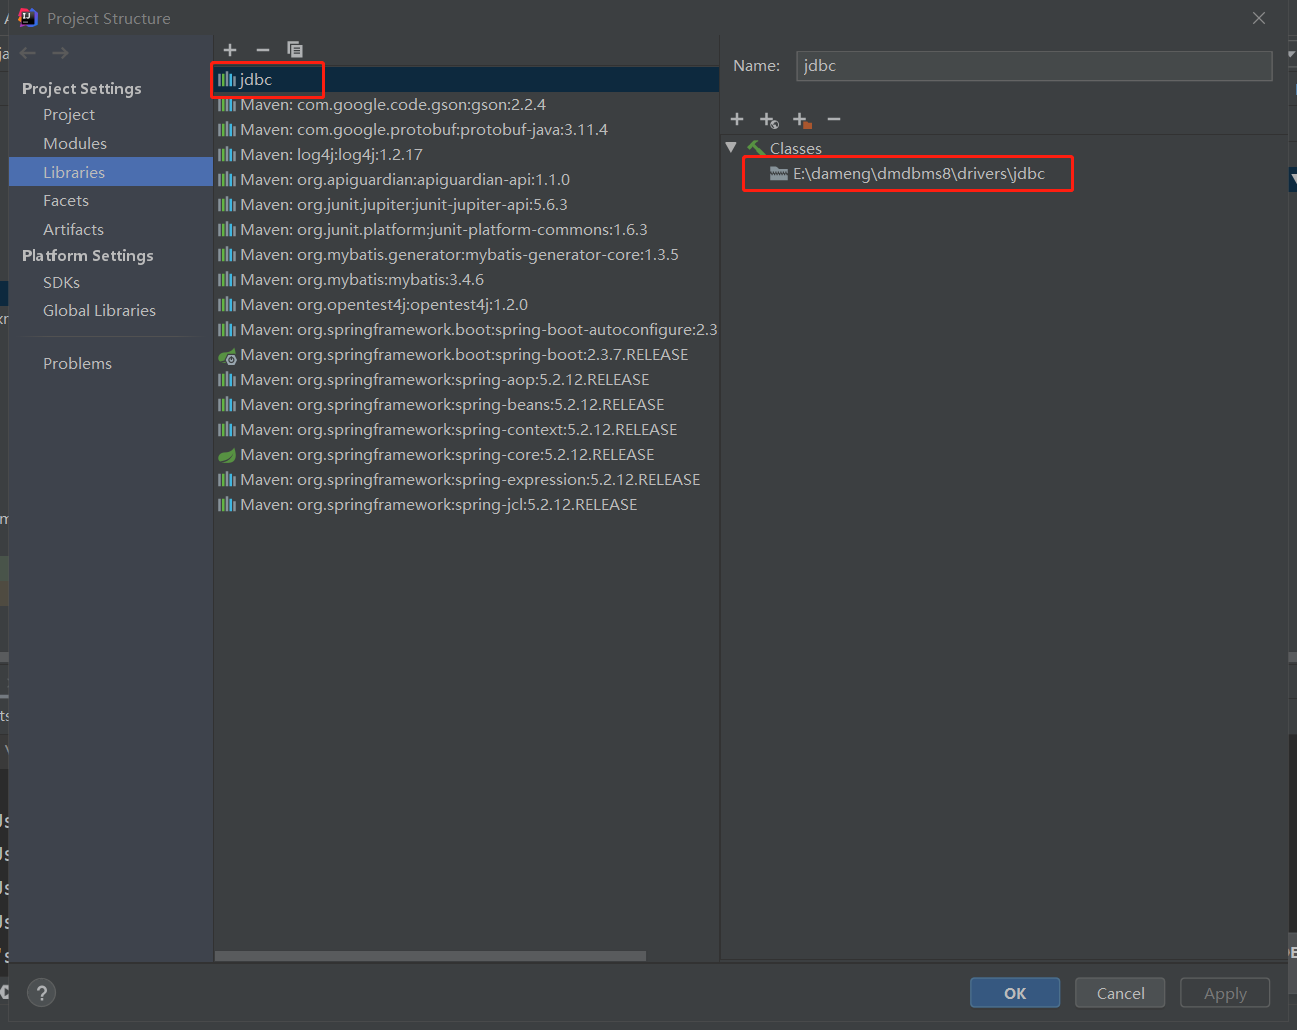The image size is (1297, 1030).
Task: Open Project settings page
Action: (69, 115)
